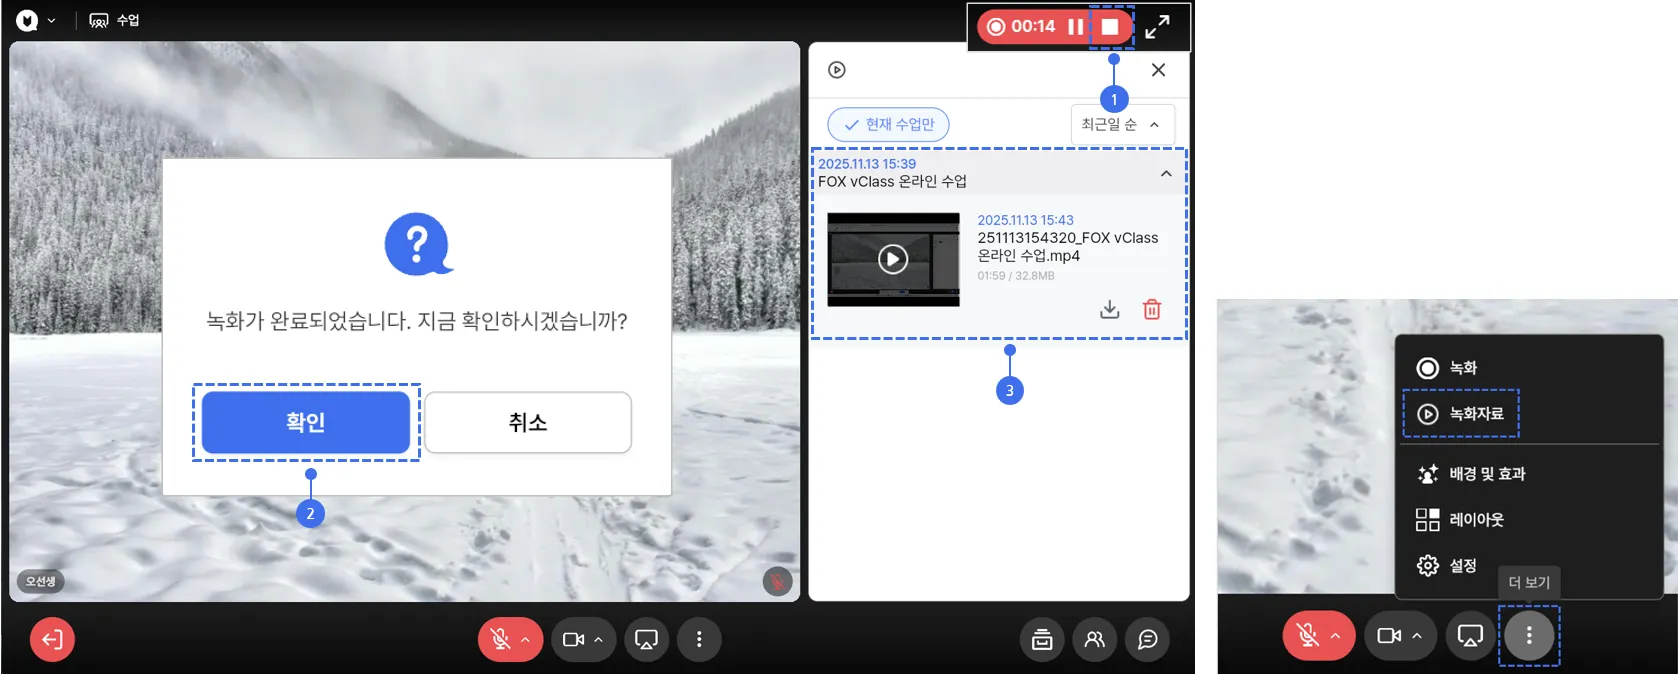The height and width of the screenshot is (676, 1678).
Task: Enter fullscreen with the expand arrows icon
Action: point(1157,27)
